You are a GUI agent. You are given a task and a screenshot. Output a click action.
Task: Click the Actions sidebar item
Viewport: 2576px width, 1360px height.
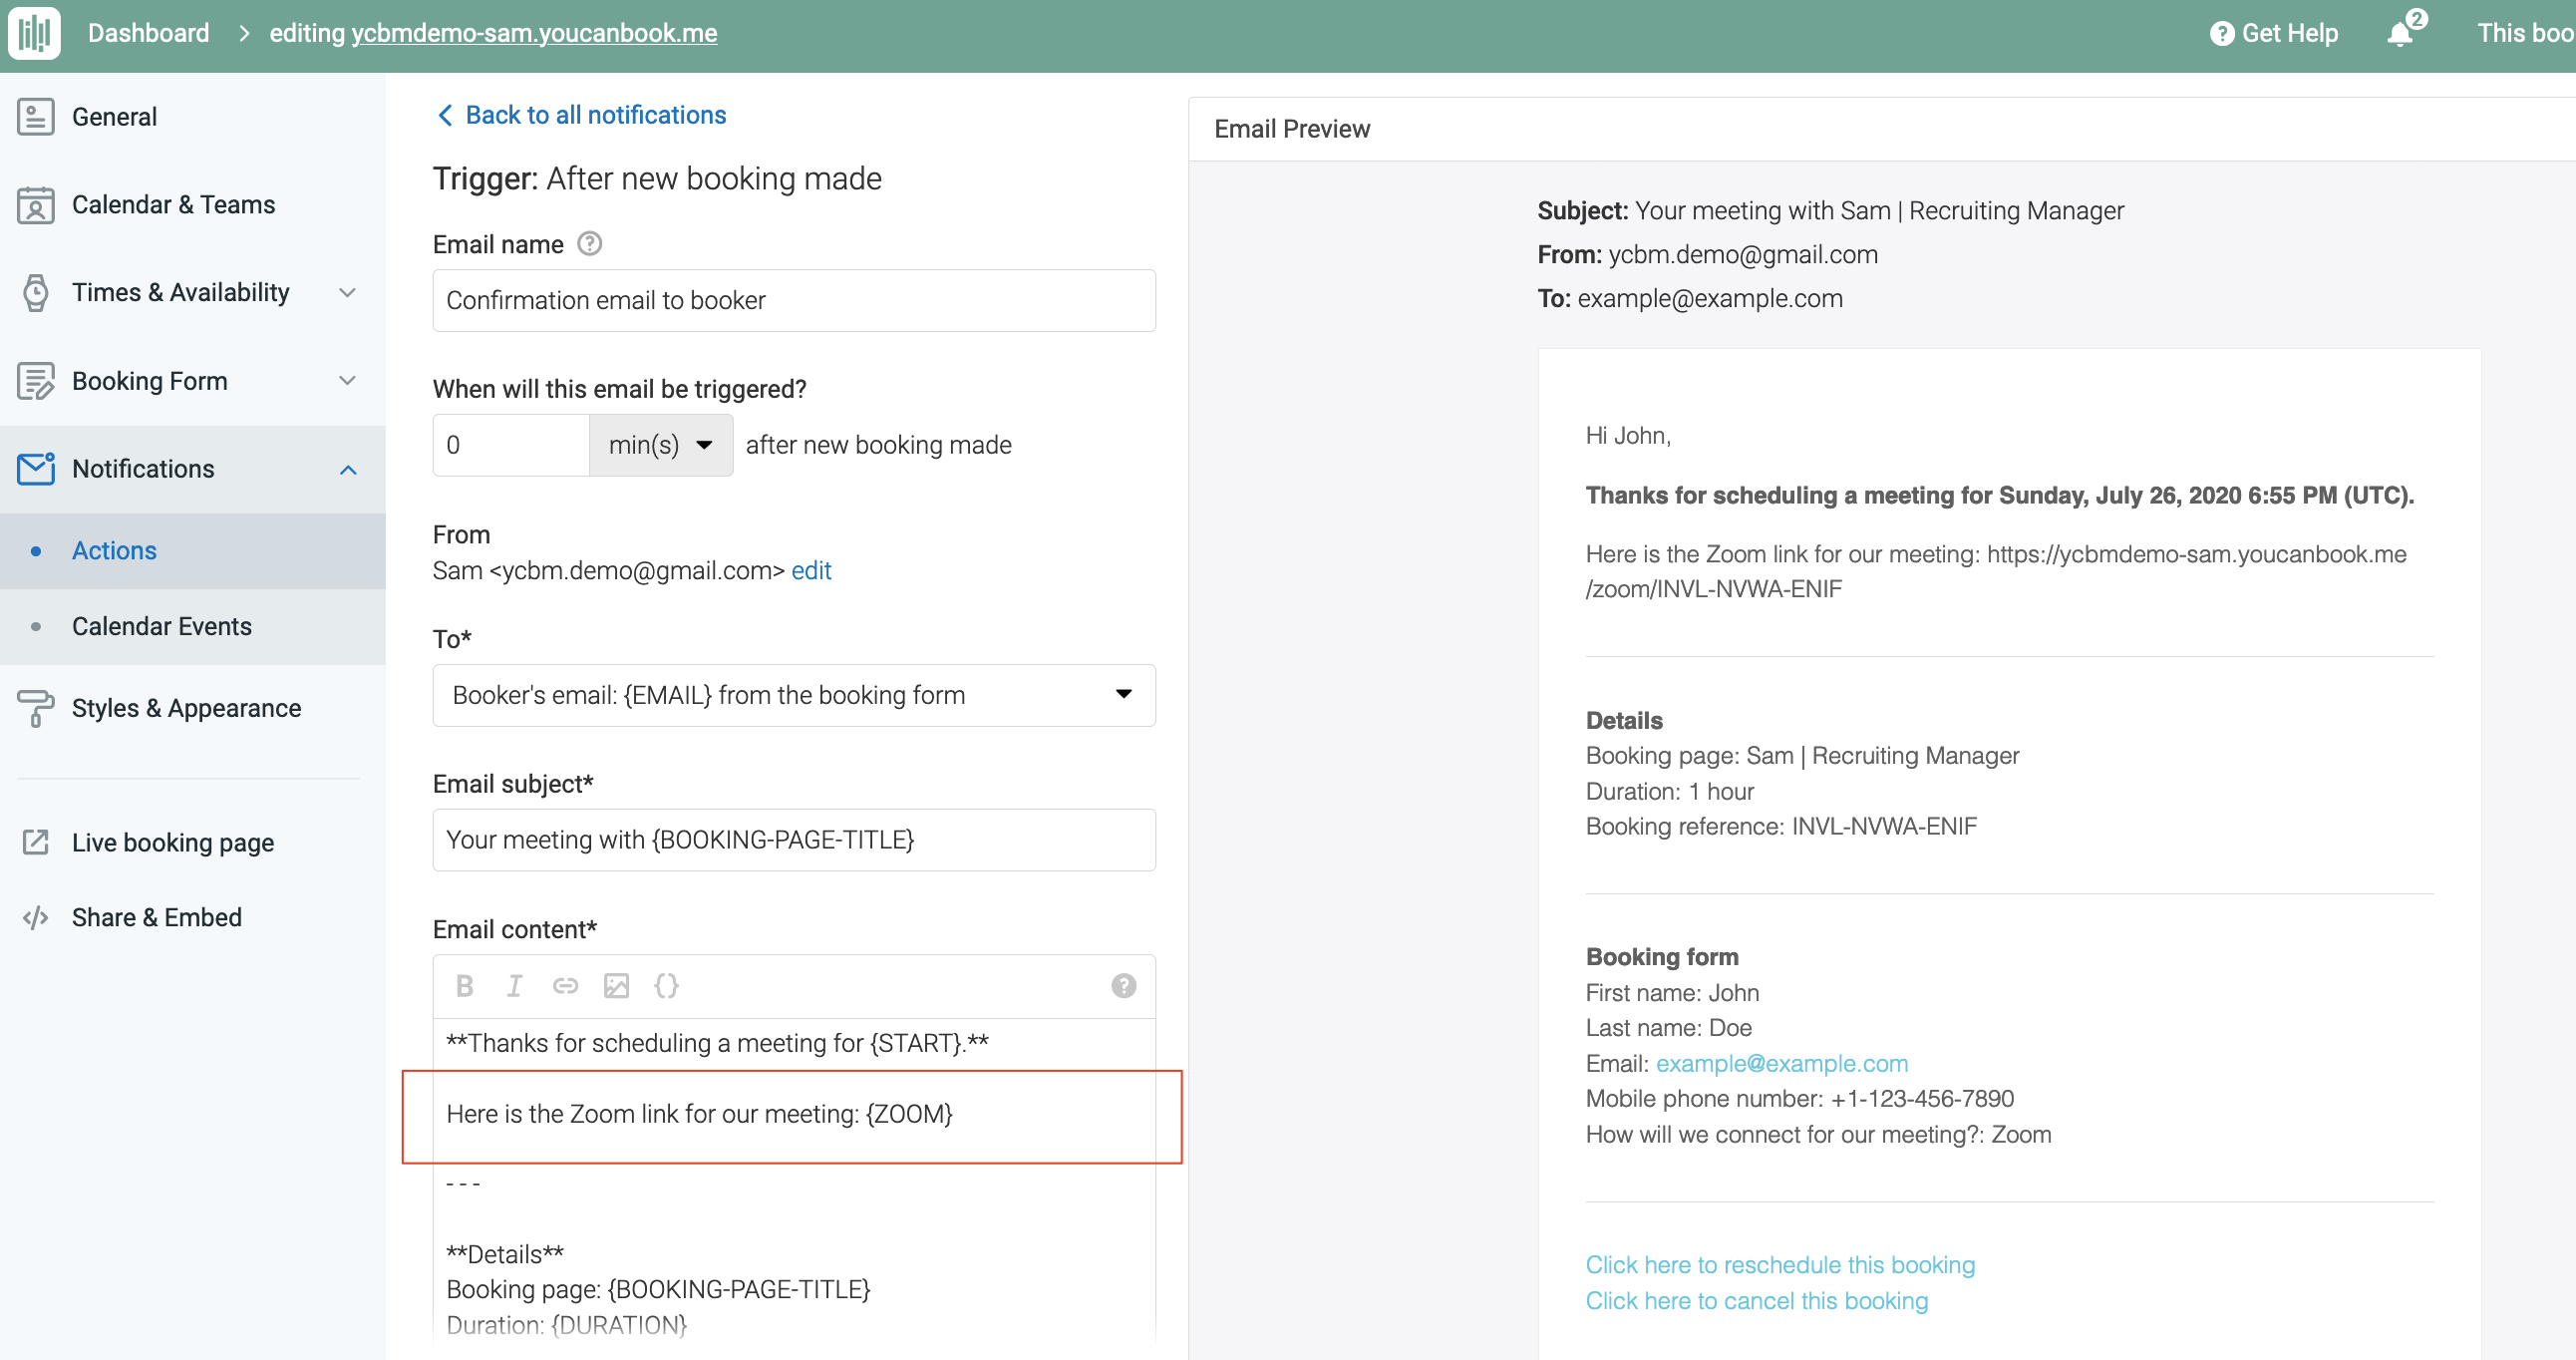point(115,548)
